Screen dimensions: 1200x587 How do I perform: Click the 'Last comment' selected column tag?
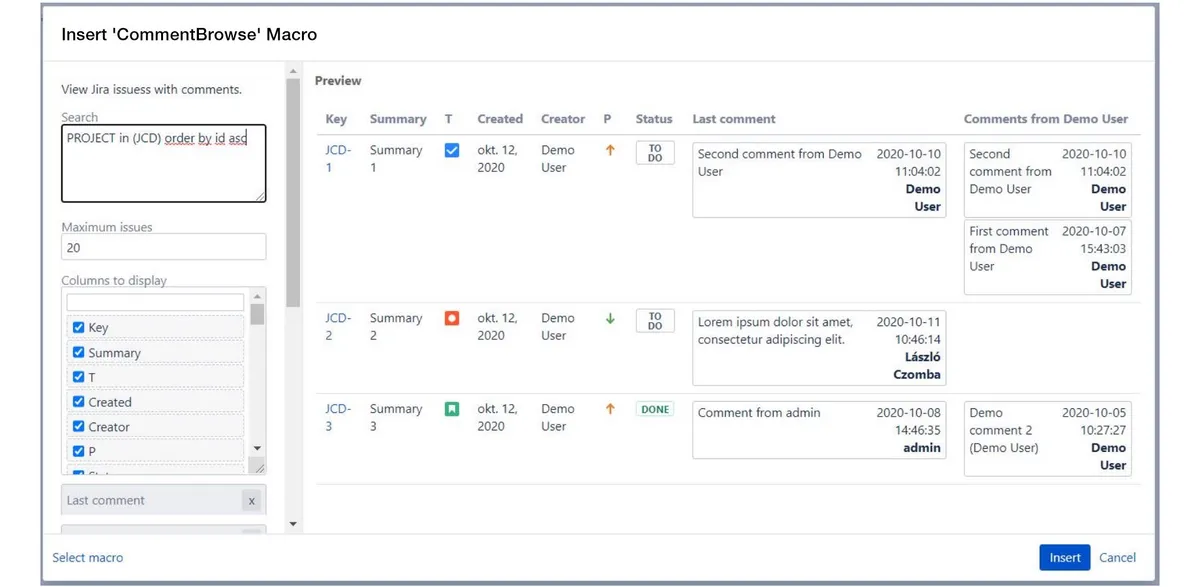pyautogui.click(x=164, y=501)
